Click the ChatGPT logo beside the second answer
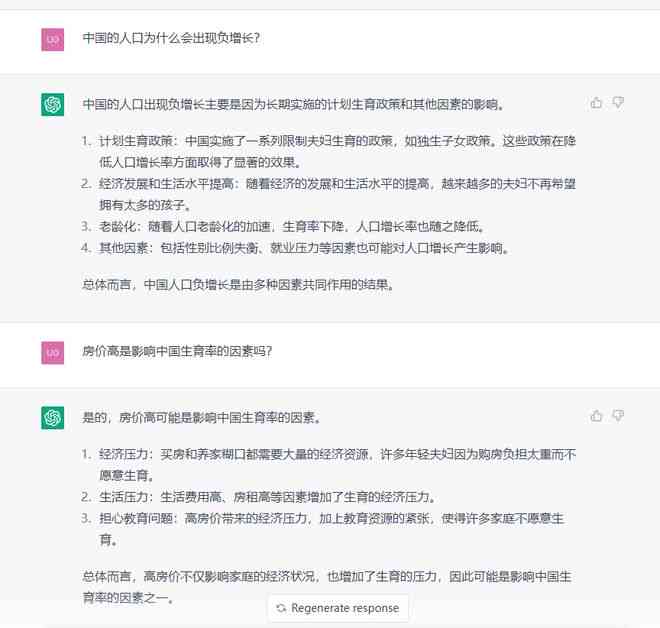The height and width of the screenshot is (628, 660). pyautogui.click(x=53, y=418)
